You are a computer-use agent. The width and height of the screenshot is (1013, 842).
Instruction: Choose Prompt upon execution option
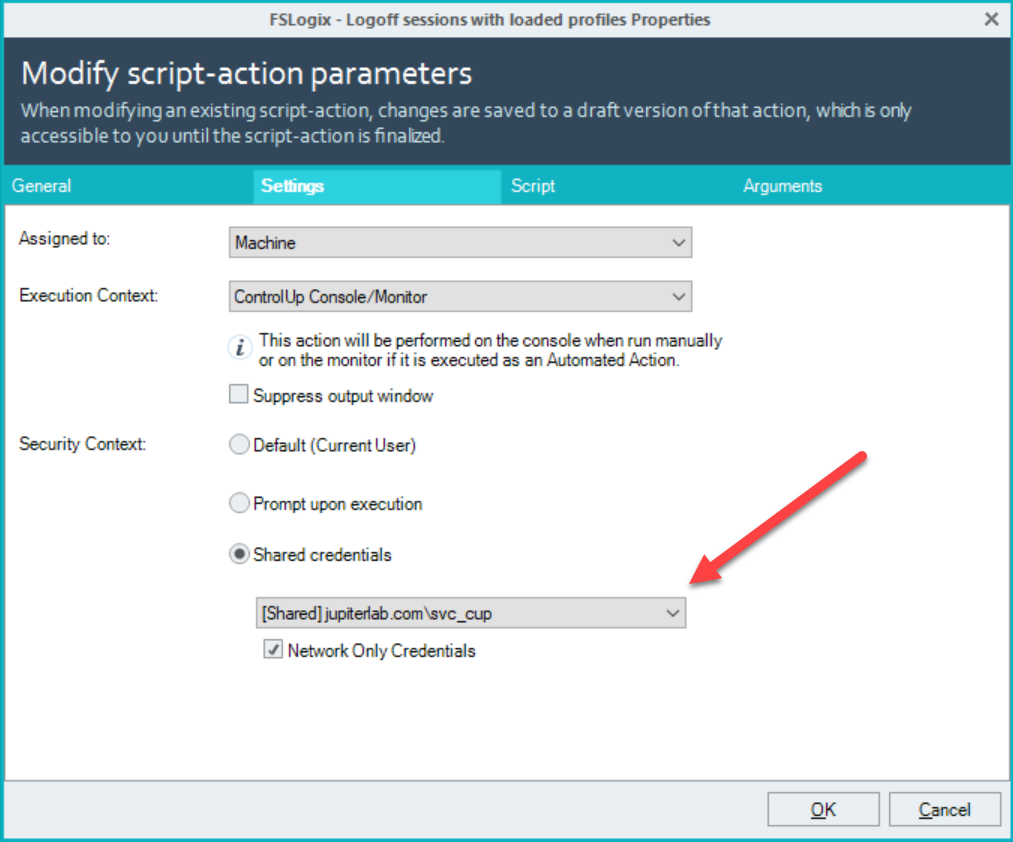pyautogui.click(x=239, y=503)
